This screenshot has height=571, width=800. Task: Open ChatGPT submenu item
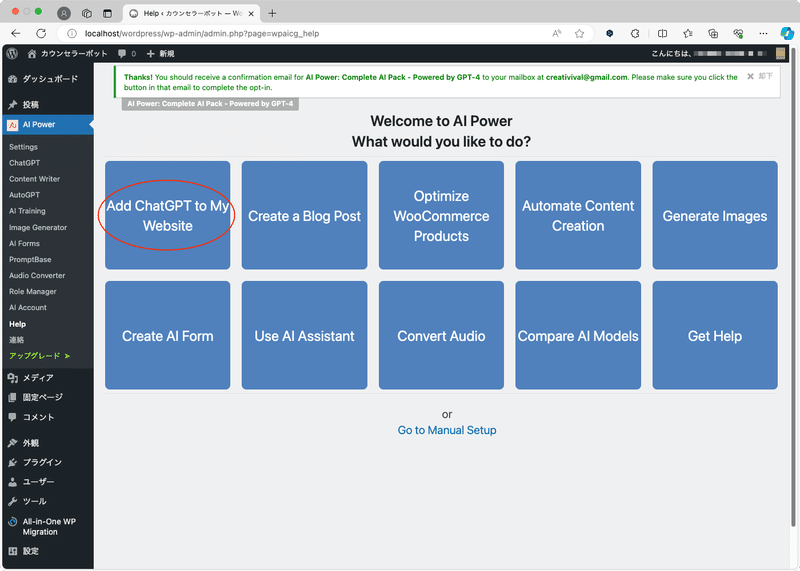pos(24,163)
